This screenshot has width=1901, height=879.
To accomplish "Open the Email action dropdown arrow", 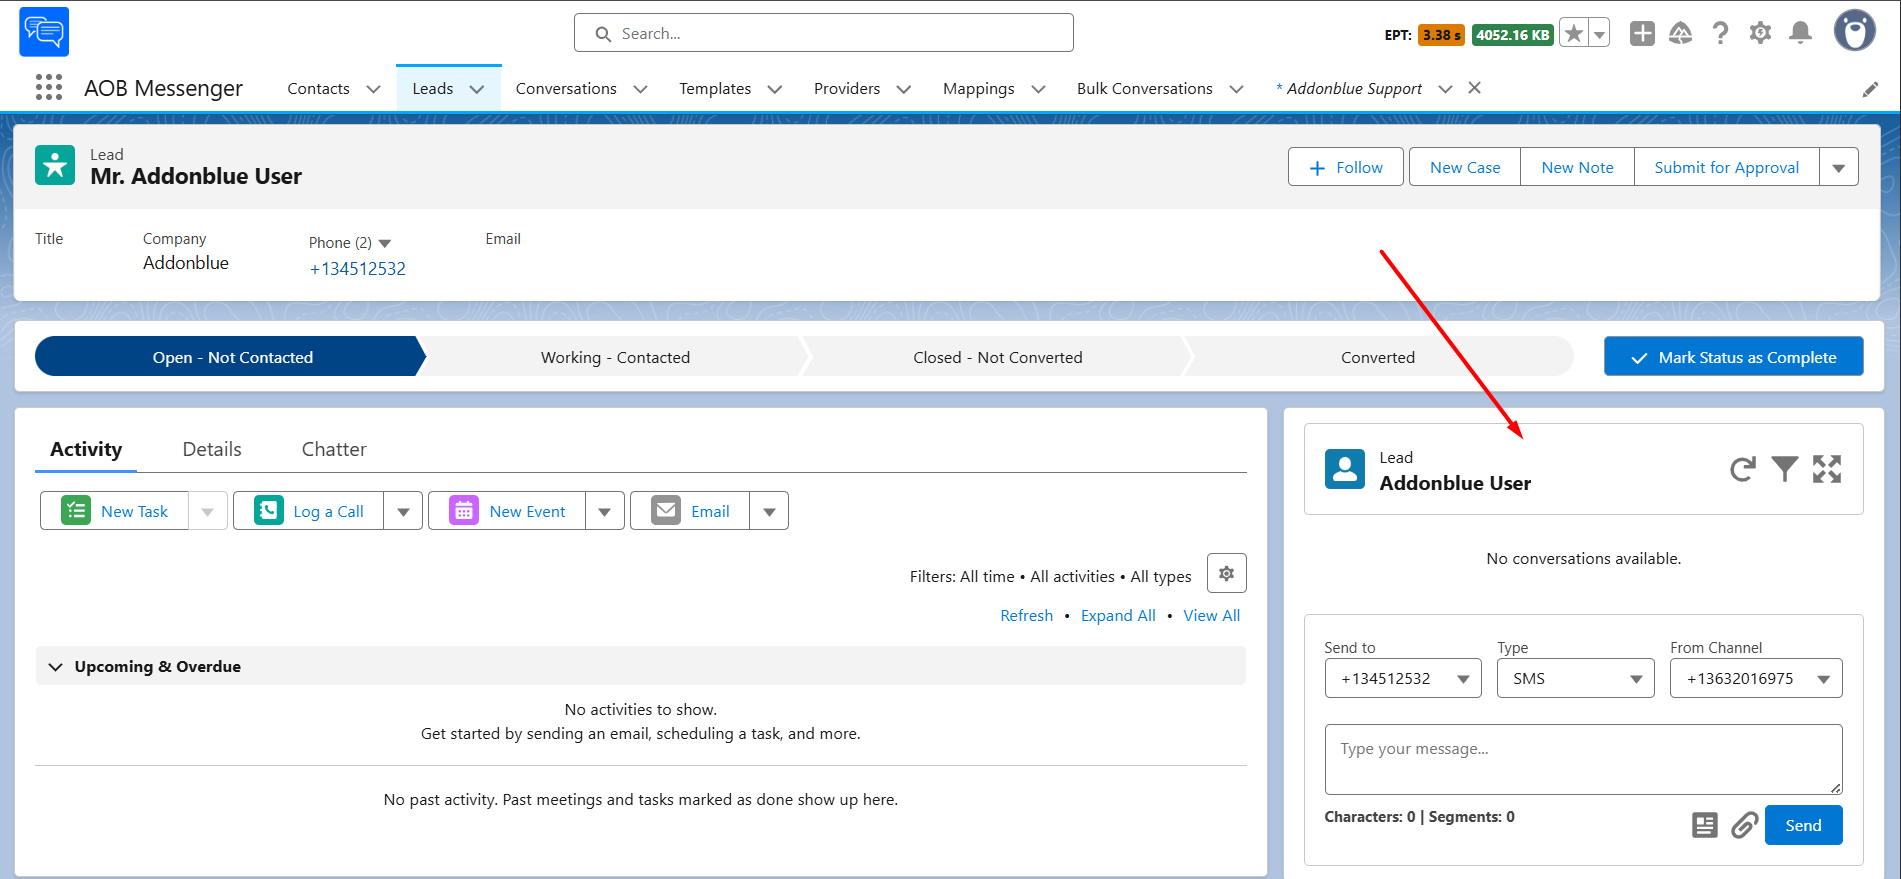I will coord(769,511).
